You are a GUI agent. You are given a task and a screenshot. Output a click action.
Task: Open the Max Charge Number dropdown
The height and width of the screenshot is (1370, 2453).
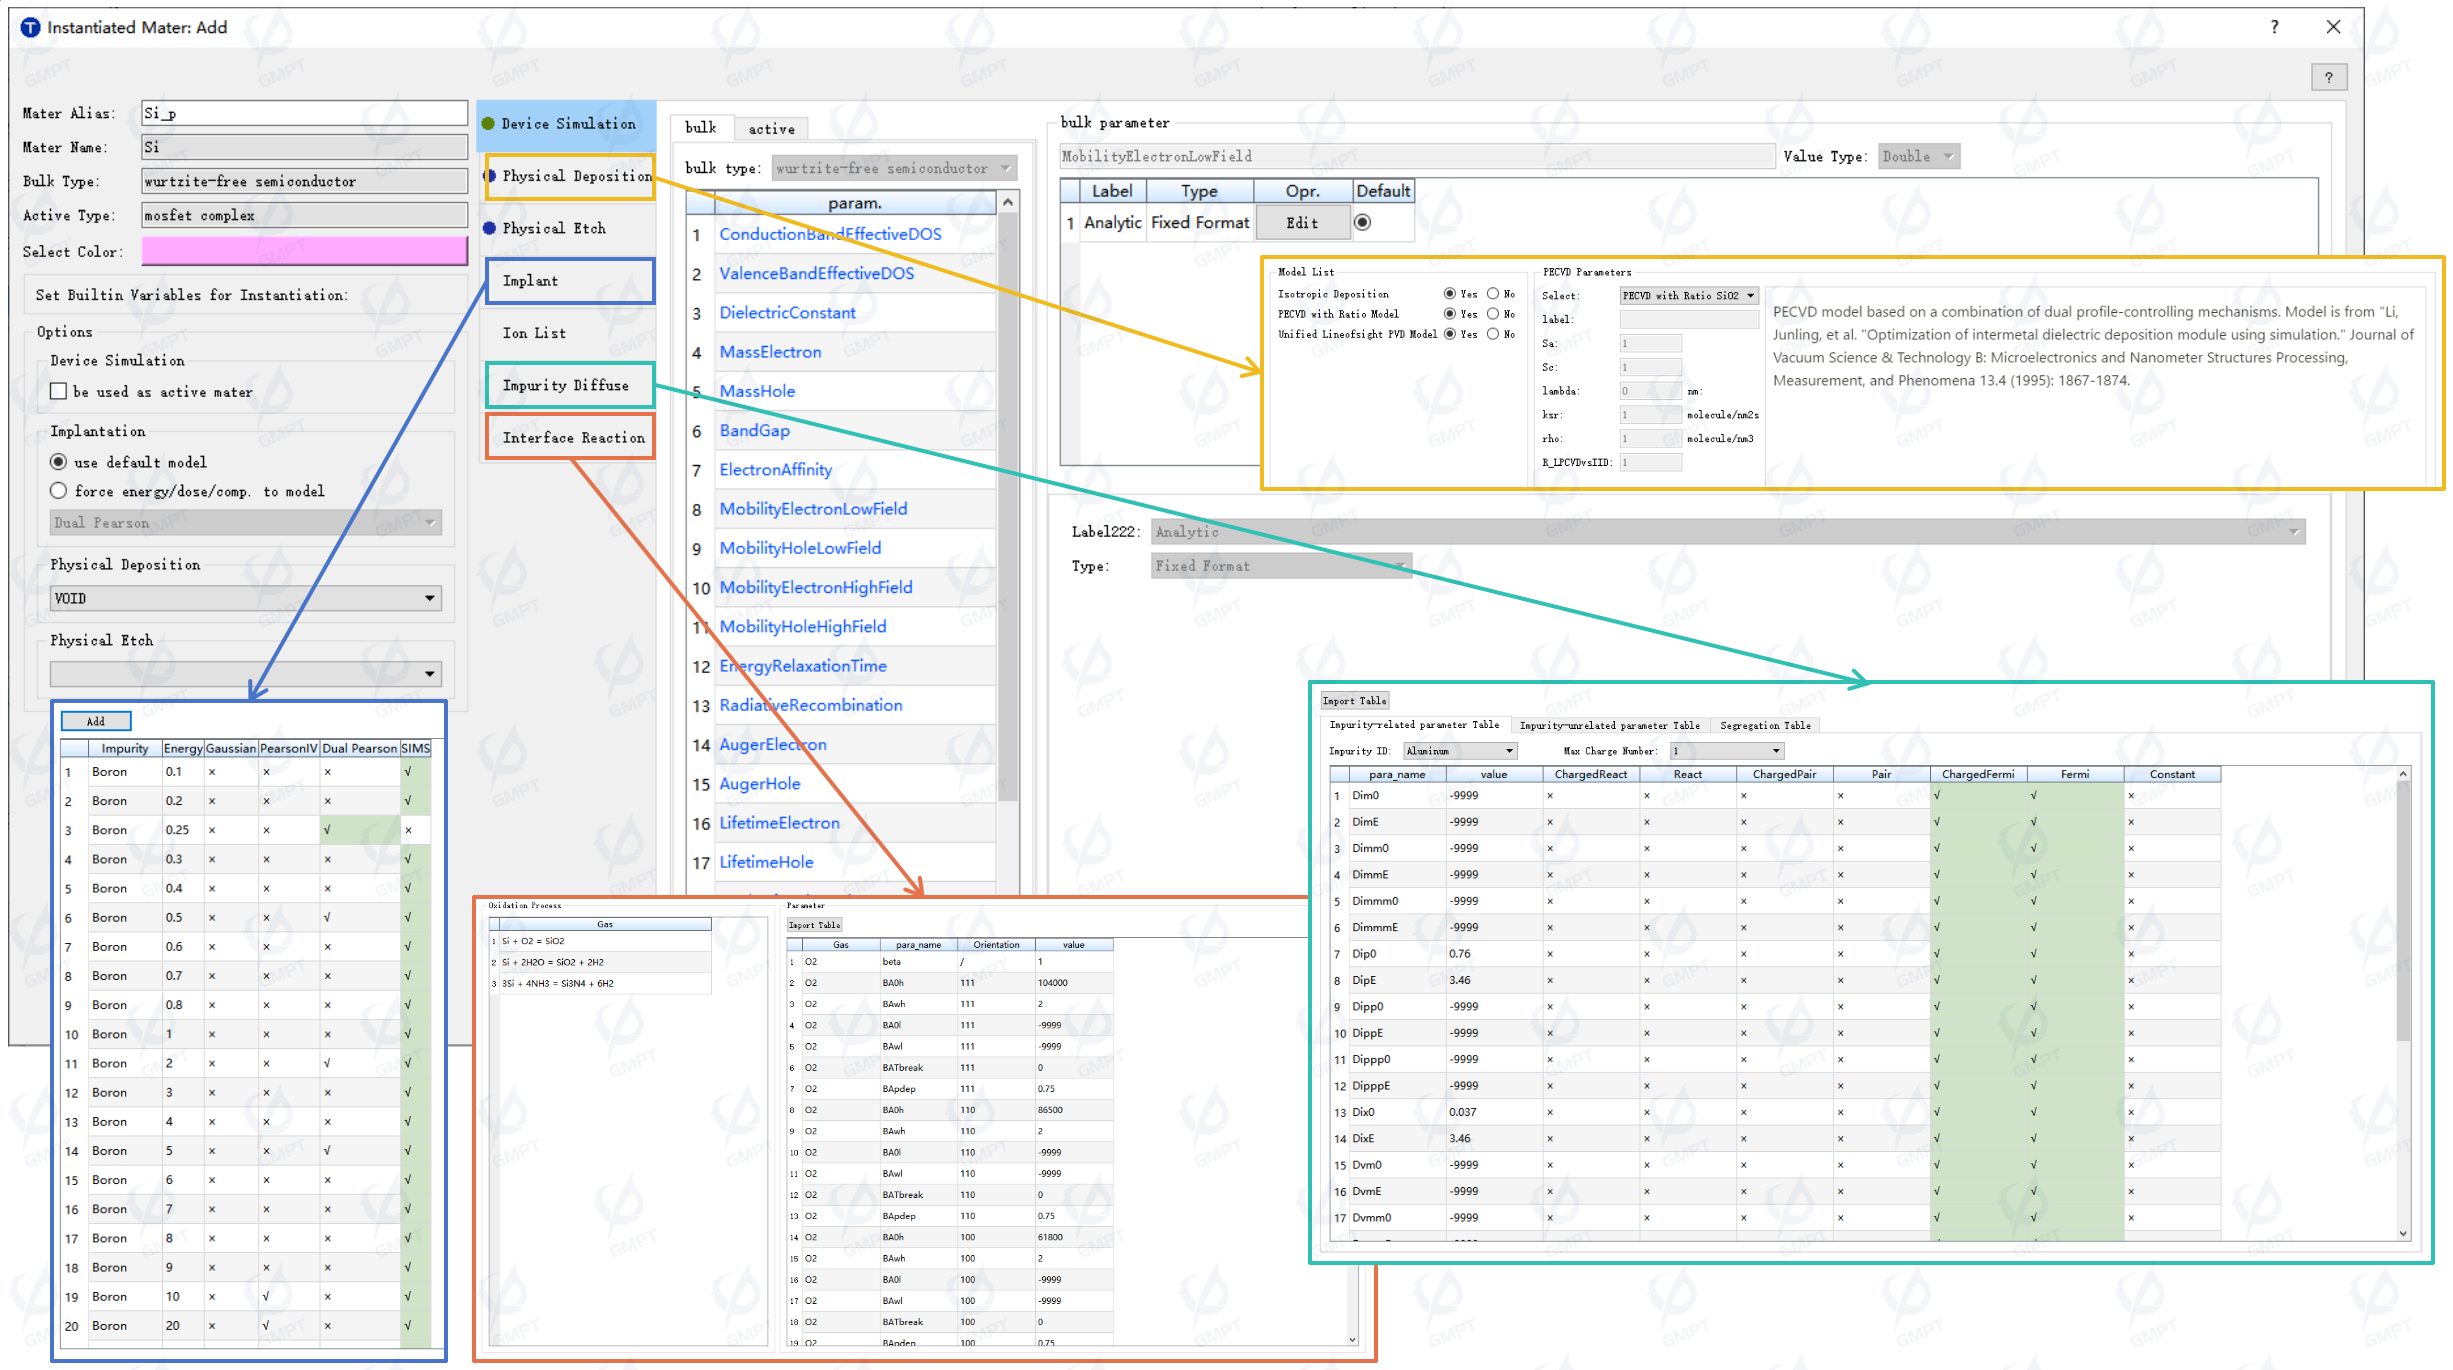coord(1727,751)
